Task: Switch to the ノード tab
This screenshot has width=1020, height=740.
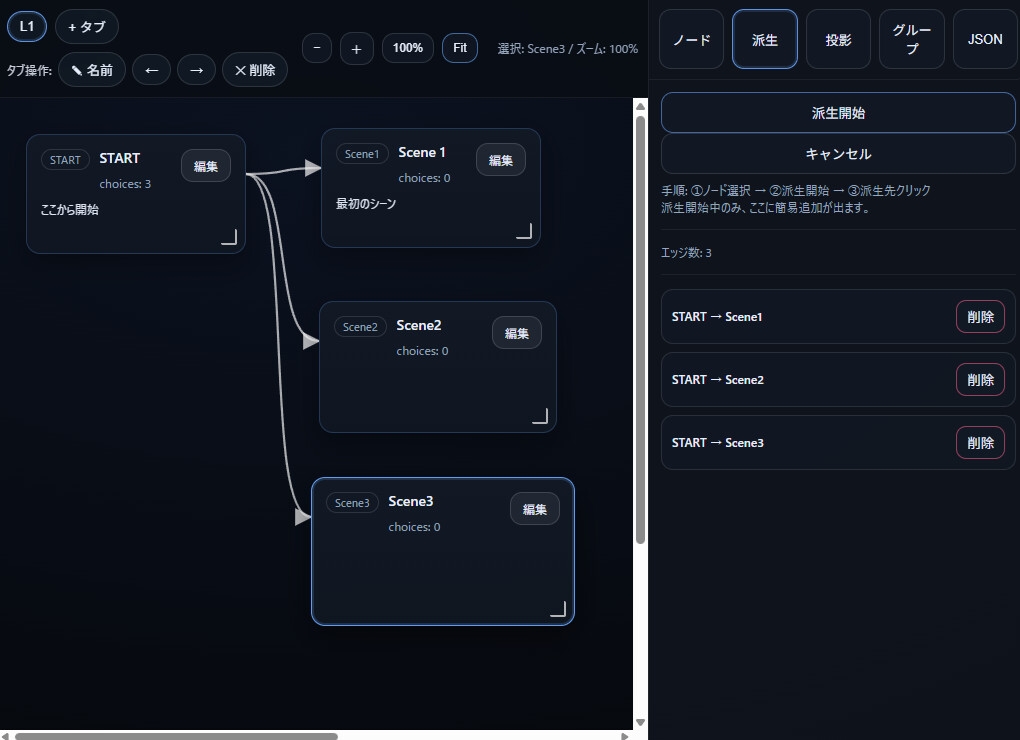Action: click(x=691, y=40)
